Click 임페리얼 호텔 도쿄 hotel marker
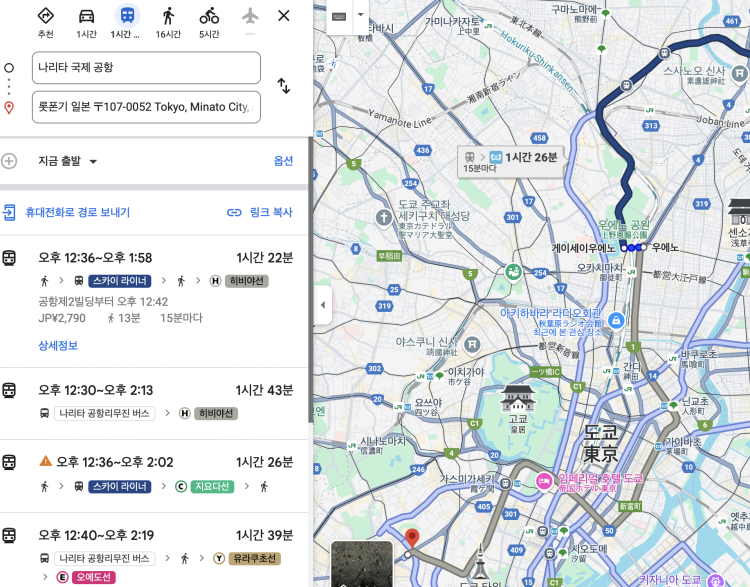 click(x=544, y=481)
